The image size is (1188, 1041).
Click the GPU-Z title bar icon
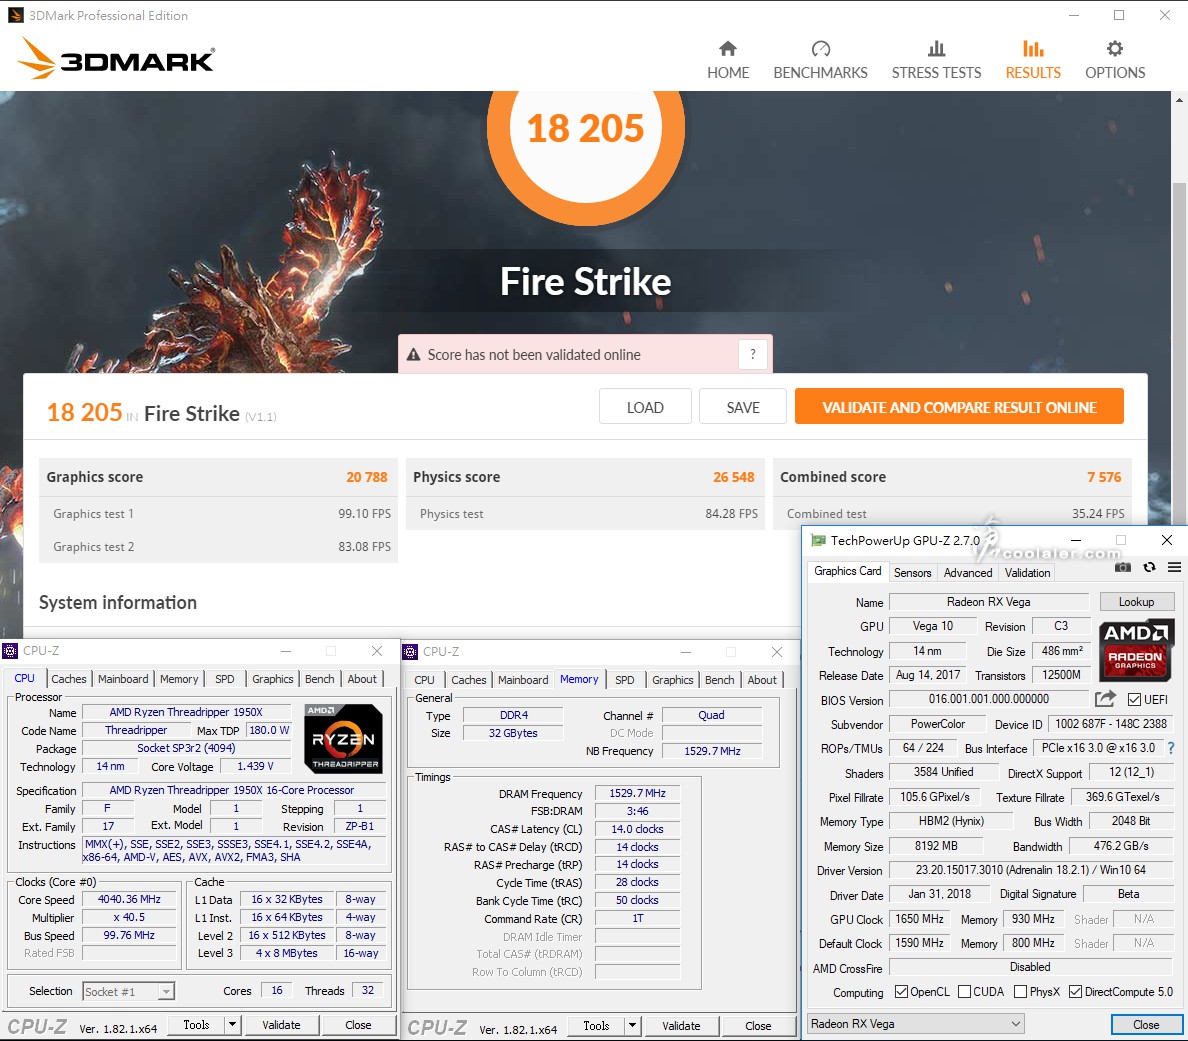click(x=818, y=540)
